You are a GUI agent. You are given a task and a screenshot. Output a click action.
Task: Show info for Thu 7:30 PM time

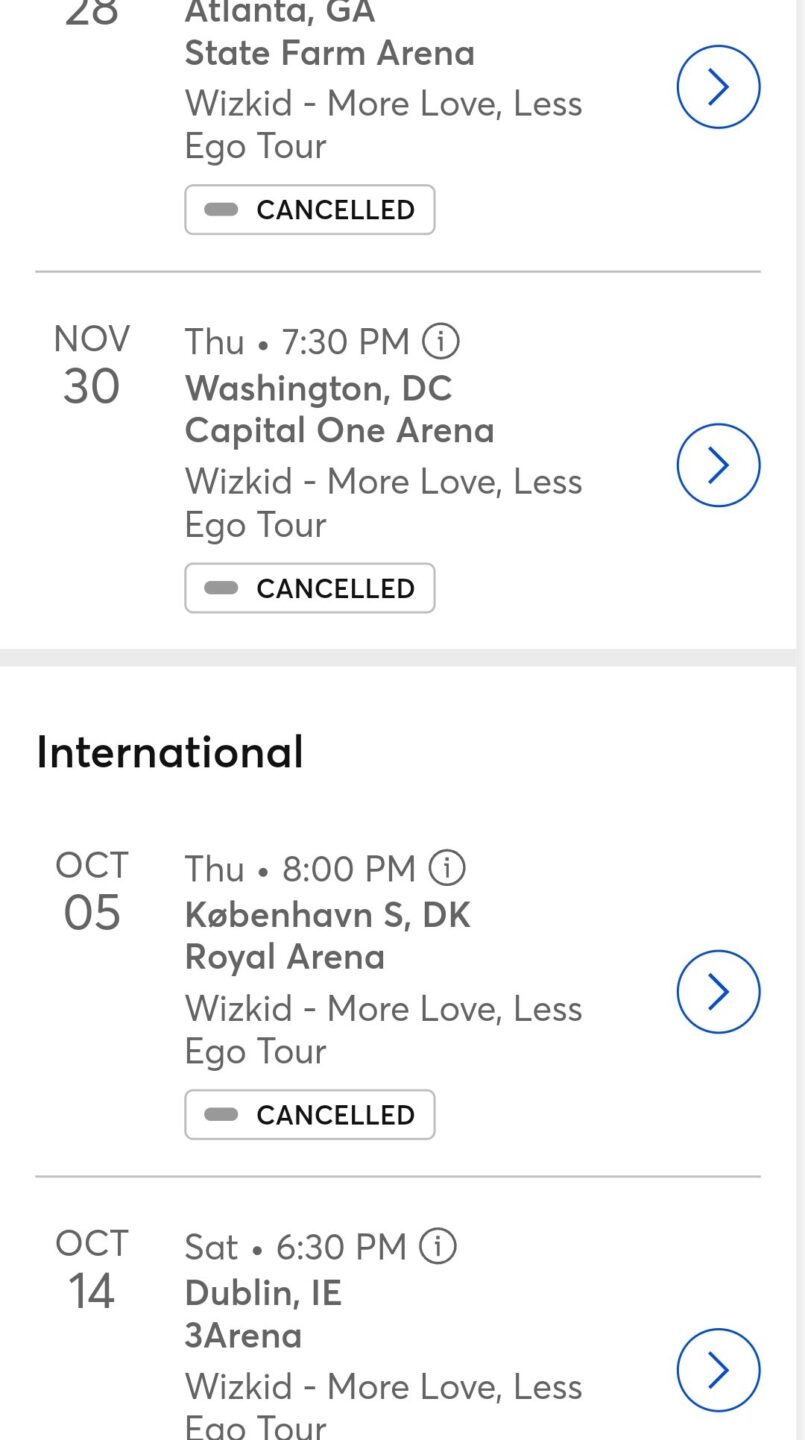[x=440, y=342]
